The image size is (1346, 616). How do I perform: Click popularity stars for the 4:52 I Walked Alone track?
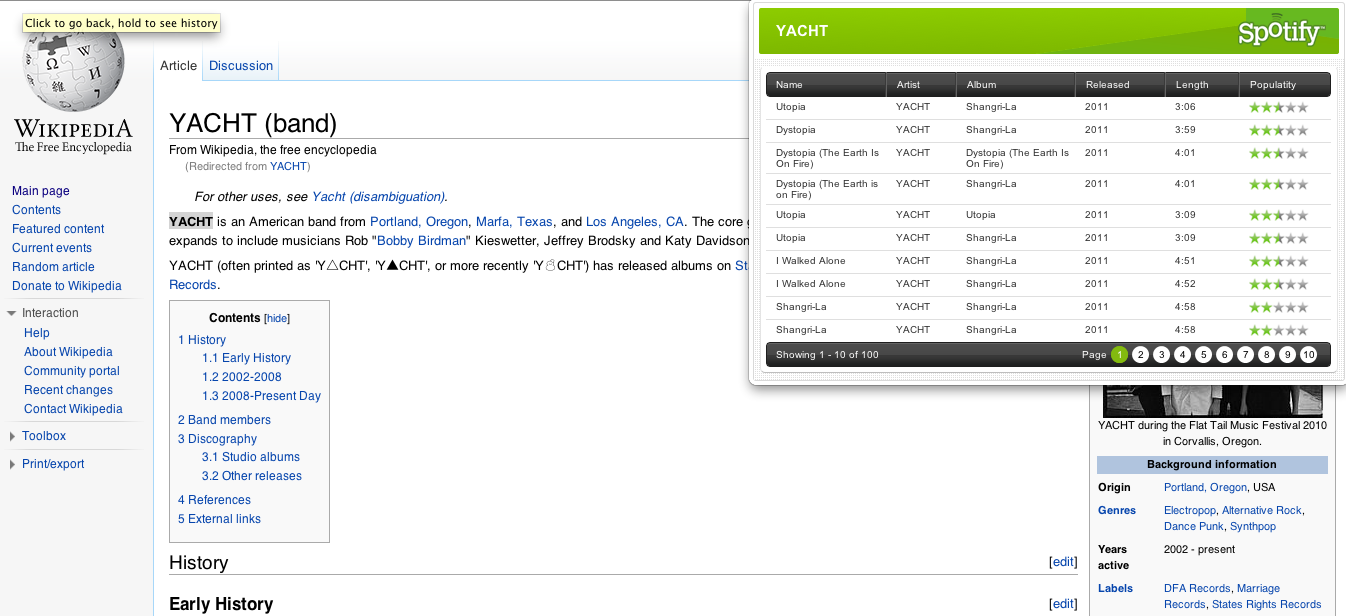(x=1278, y=285)
